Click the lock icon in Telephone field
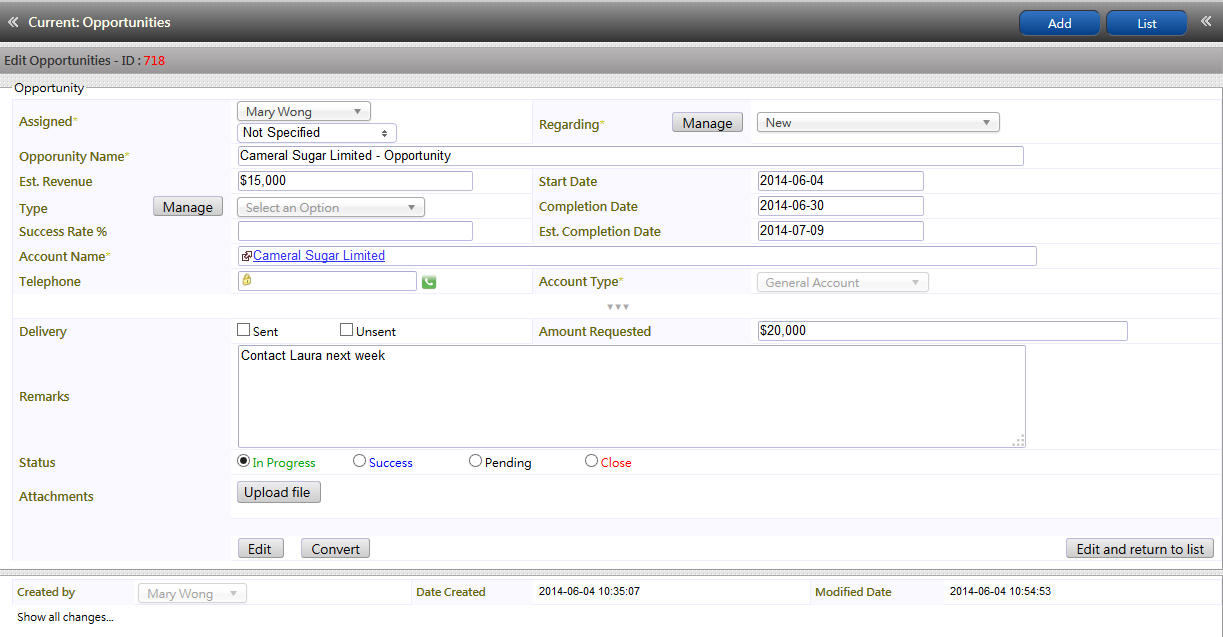Screen dimensions: 1223x637 pos(246,280)
